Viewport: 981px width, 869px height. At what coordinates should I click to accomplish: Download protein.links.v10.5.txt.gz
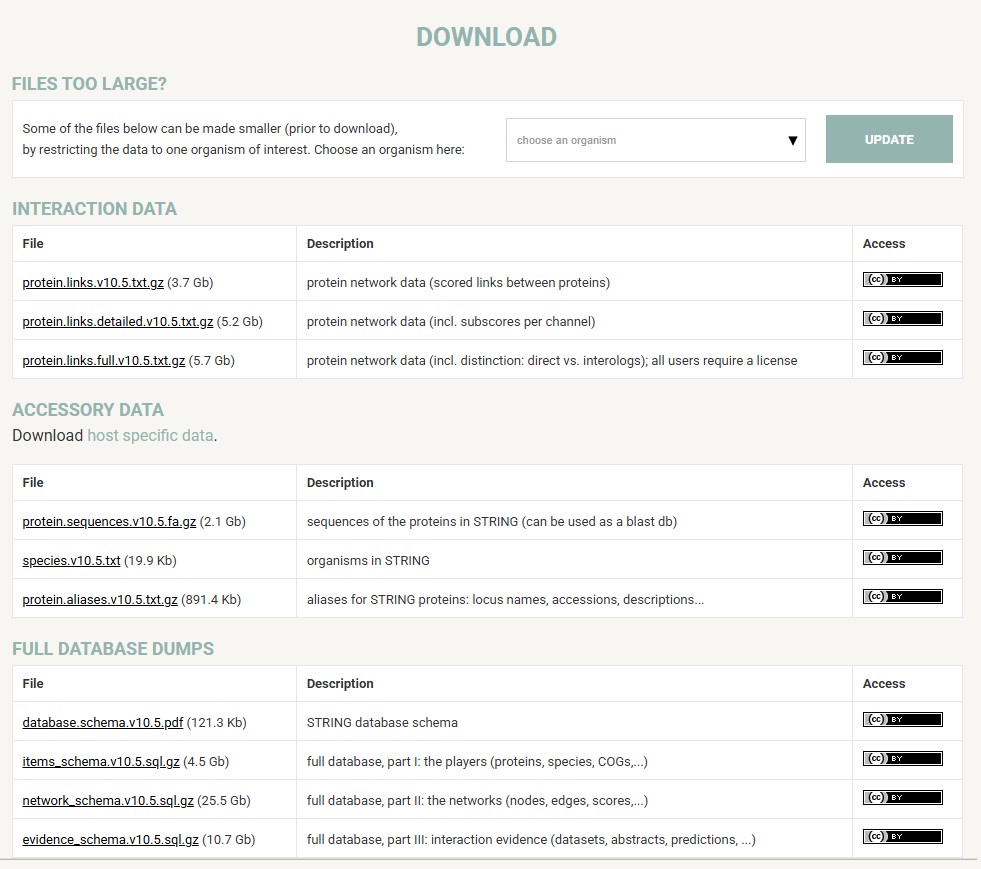[93, 283]
